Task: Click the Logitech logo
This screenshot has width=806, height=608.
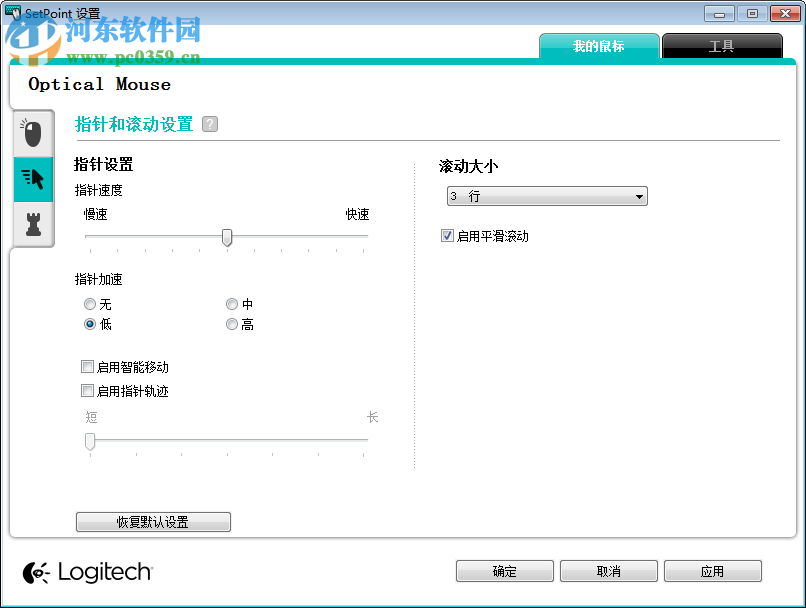Action: 86,571
